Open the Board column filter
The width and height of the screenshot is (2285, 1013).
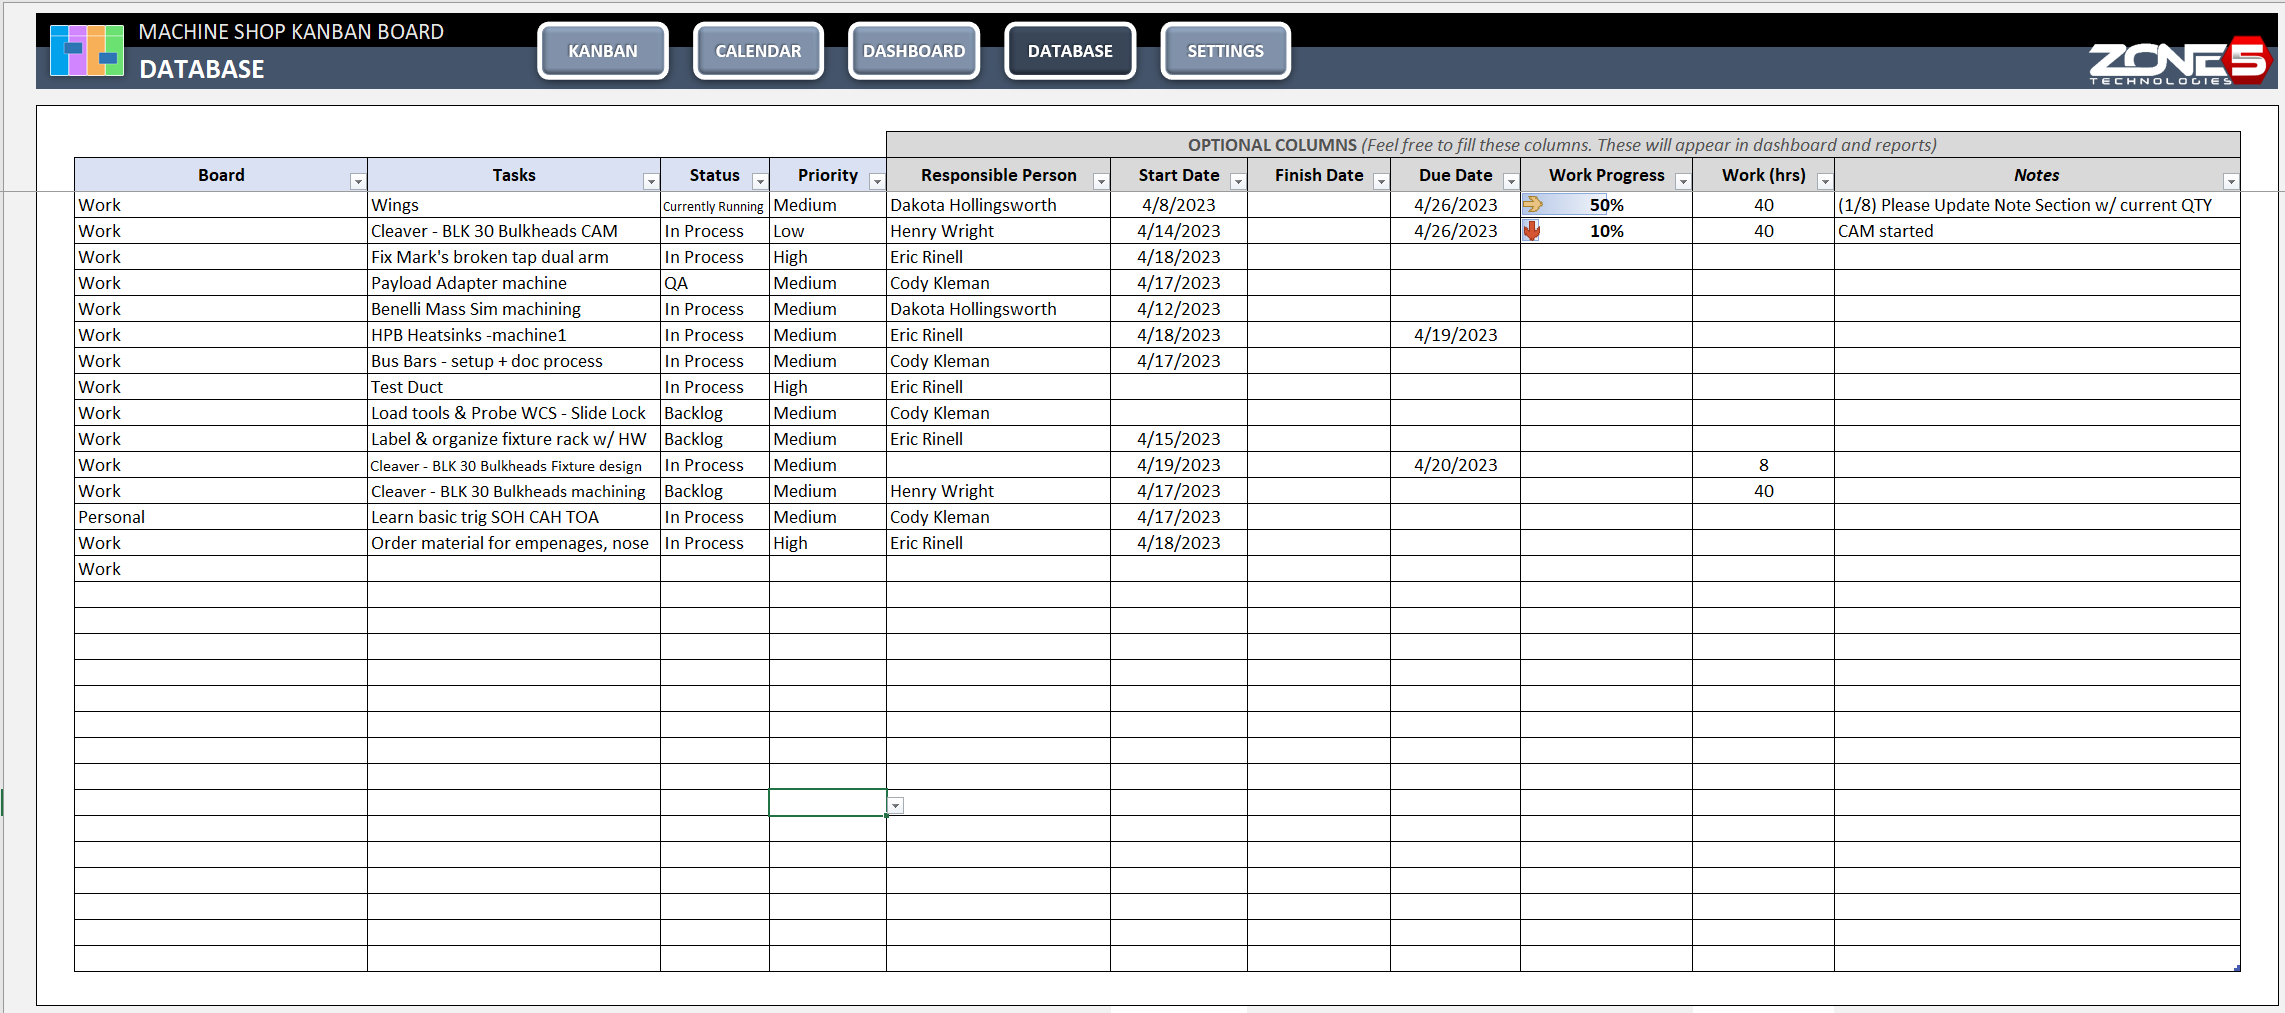358,180
